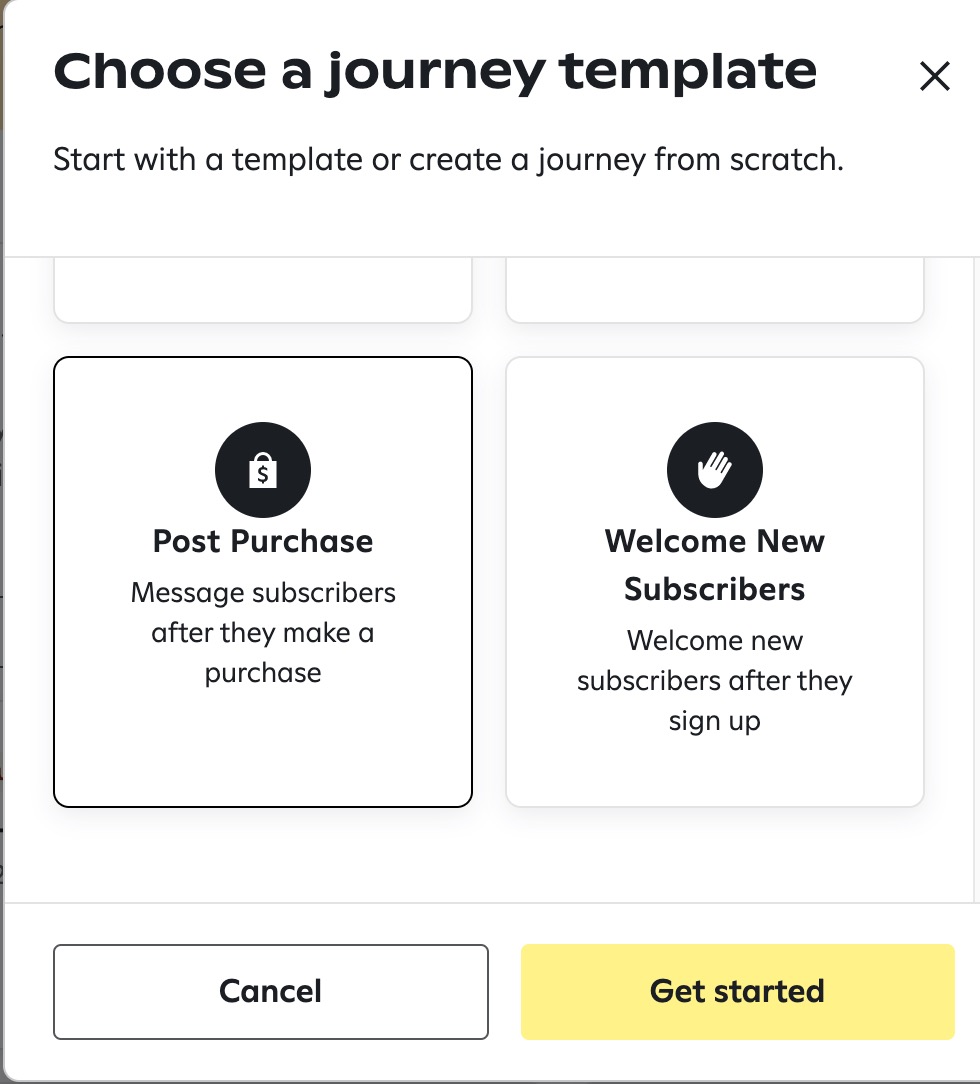Click the 'Welcome new subscribers after they sign up' description
The image size is (980, 1084).
(715, 681)
